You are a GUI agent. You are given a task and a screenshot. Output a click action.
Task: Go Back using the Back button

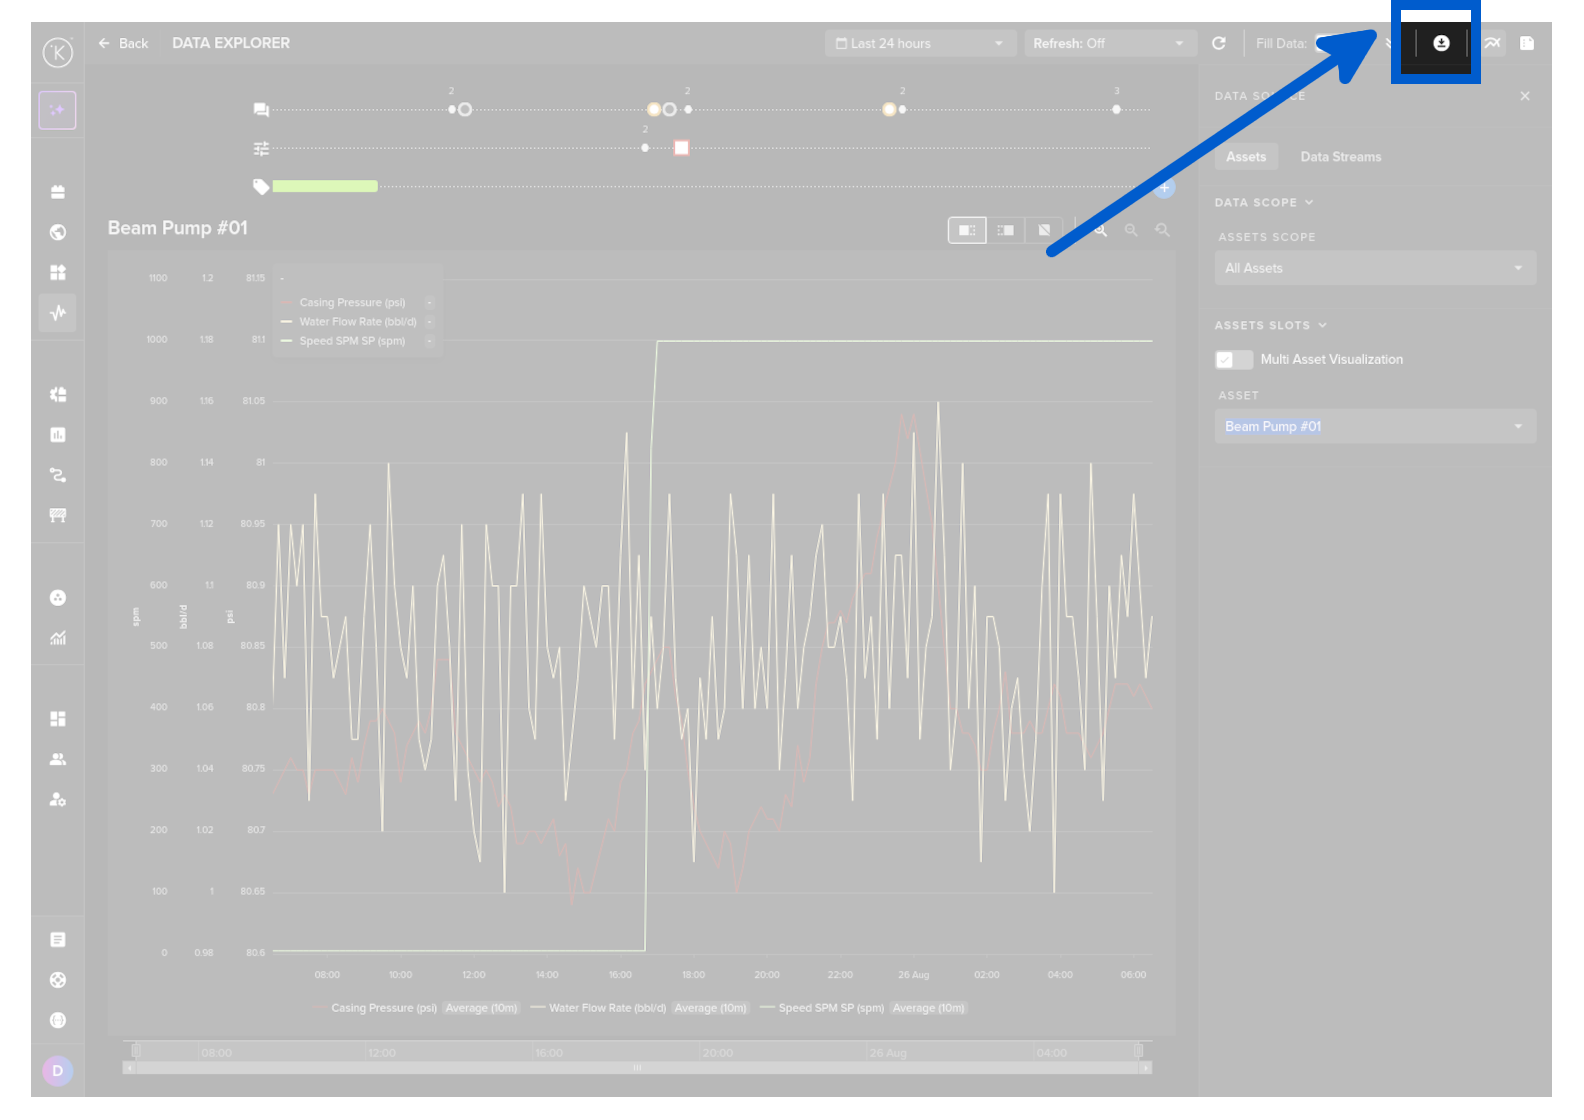click(x=123, y=43)
